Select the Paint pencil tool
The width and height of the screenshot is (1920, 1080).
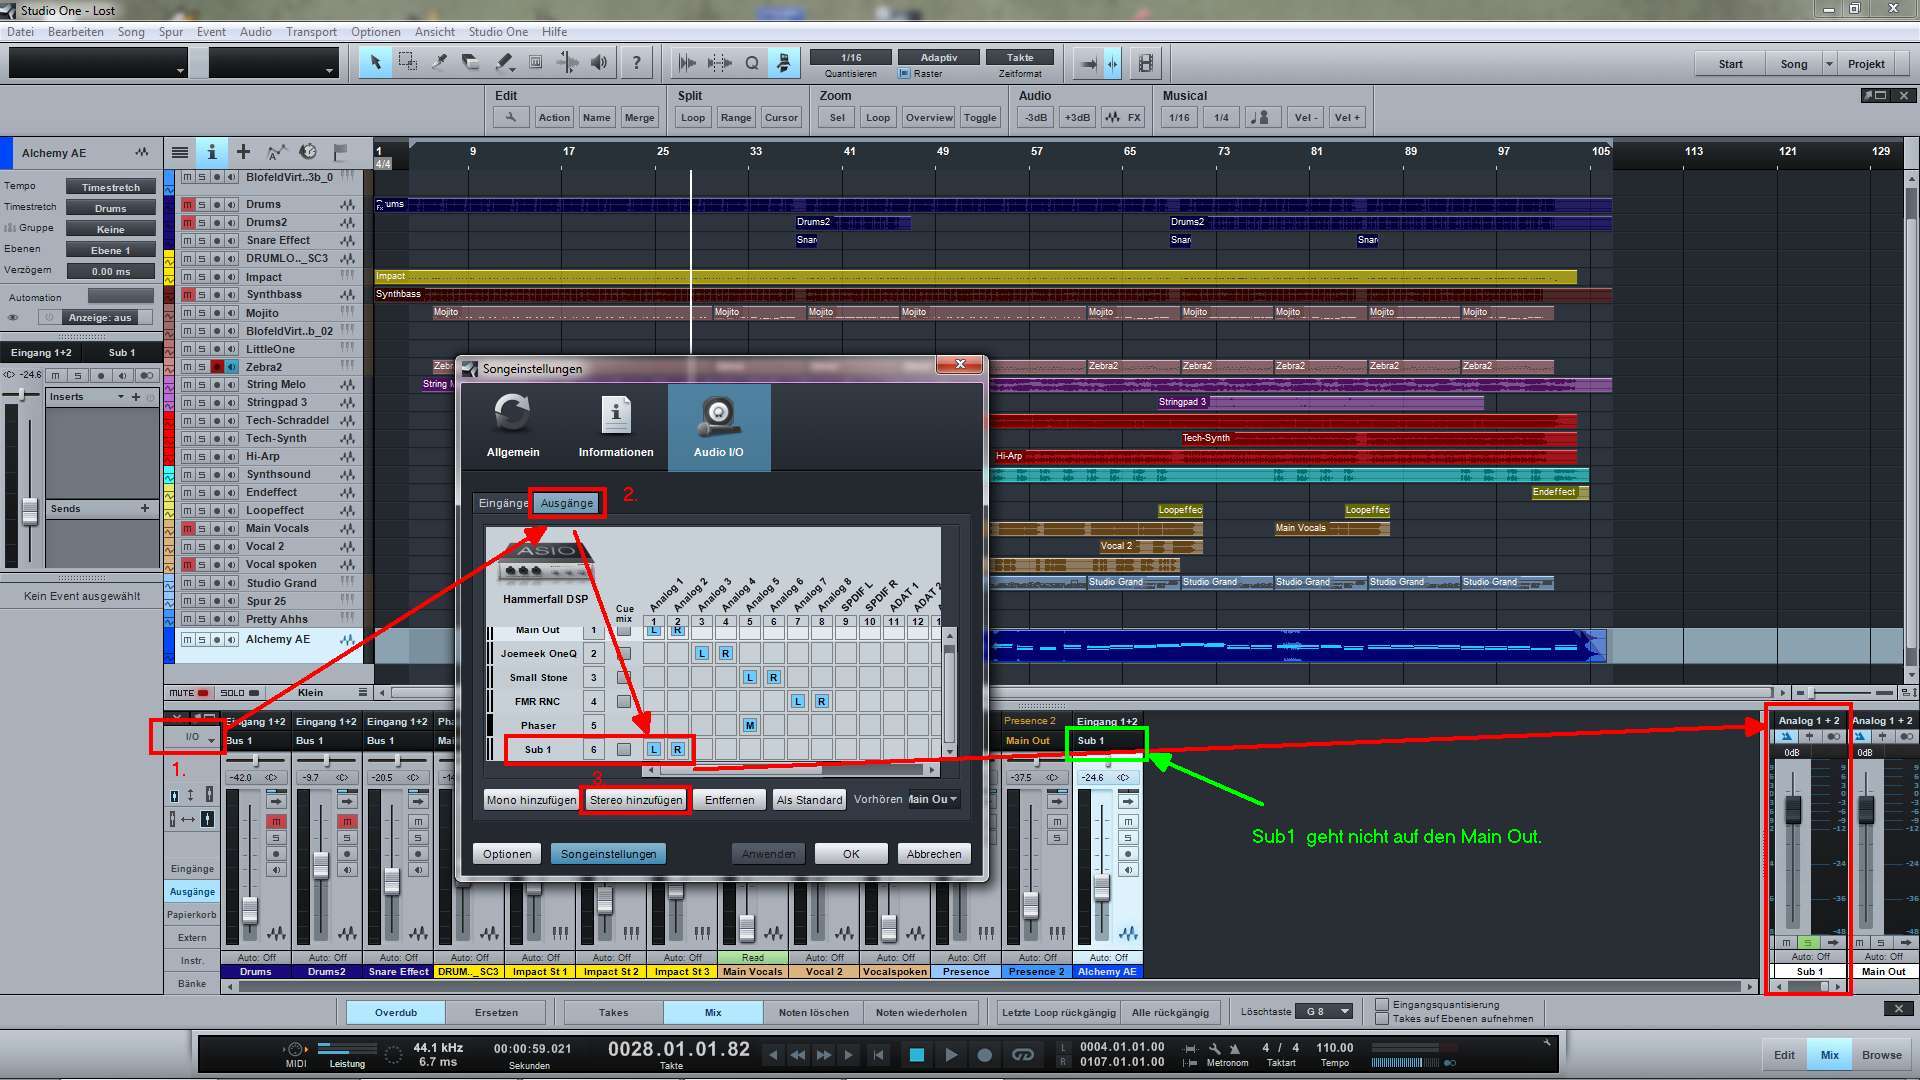click(504, 63)
